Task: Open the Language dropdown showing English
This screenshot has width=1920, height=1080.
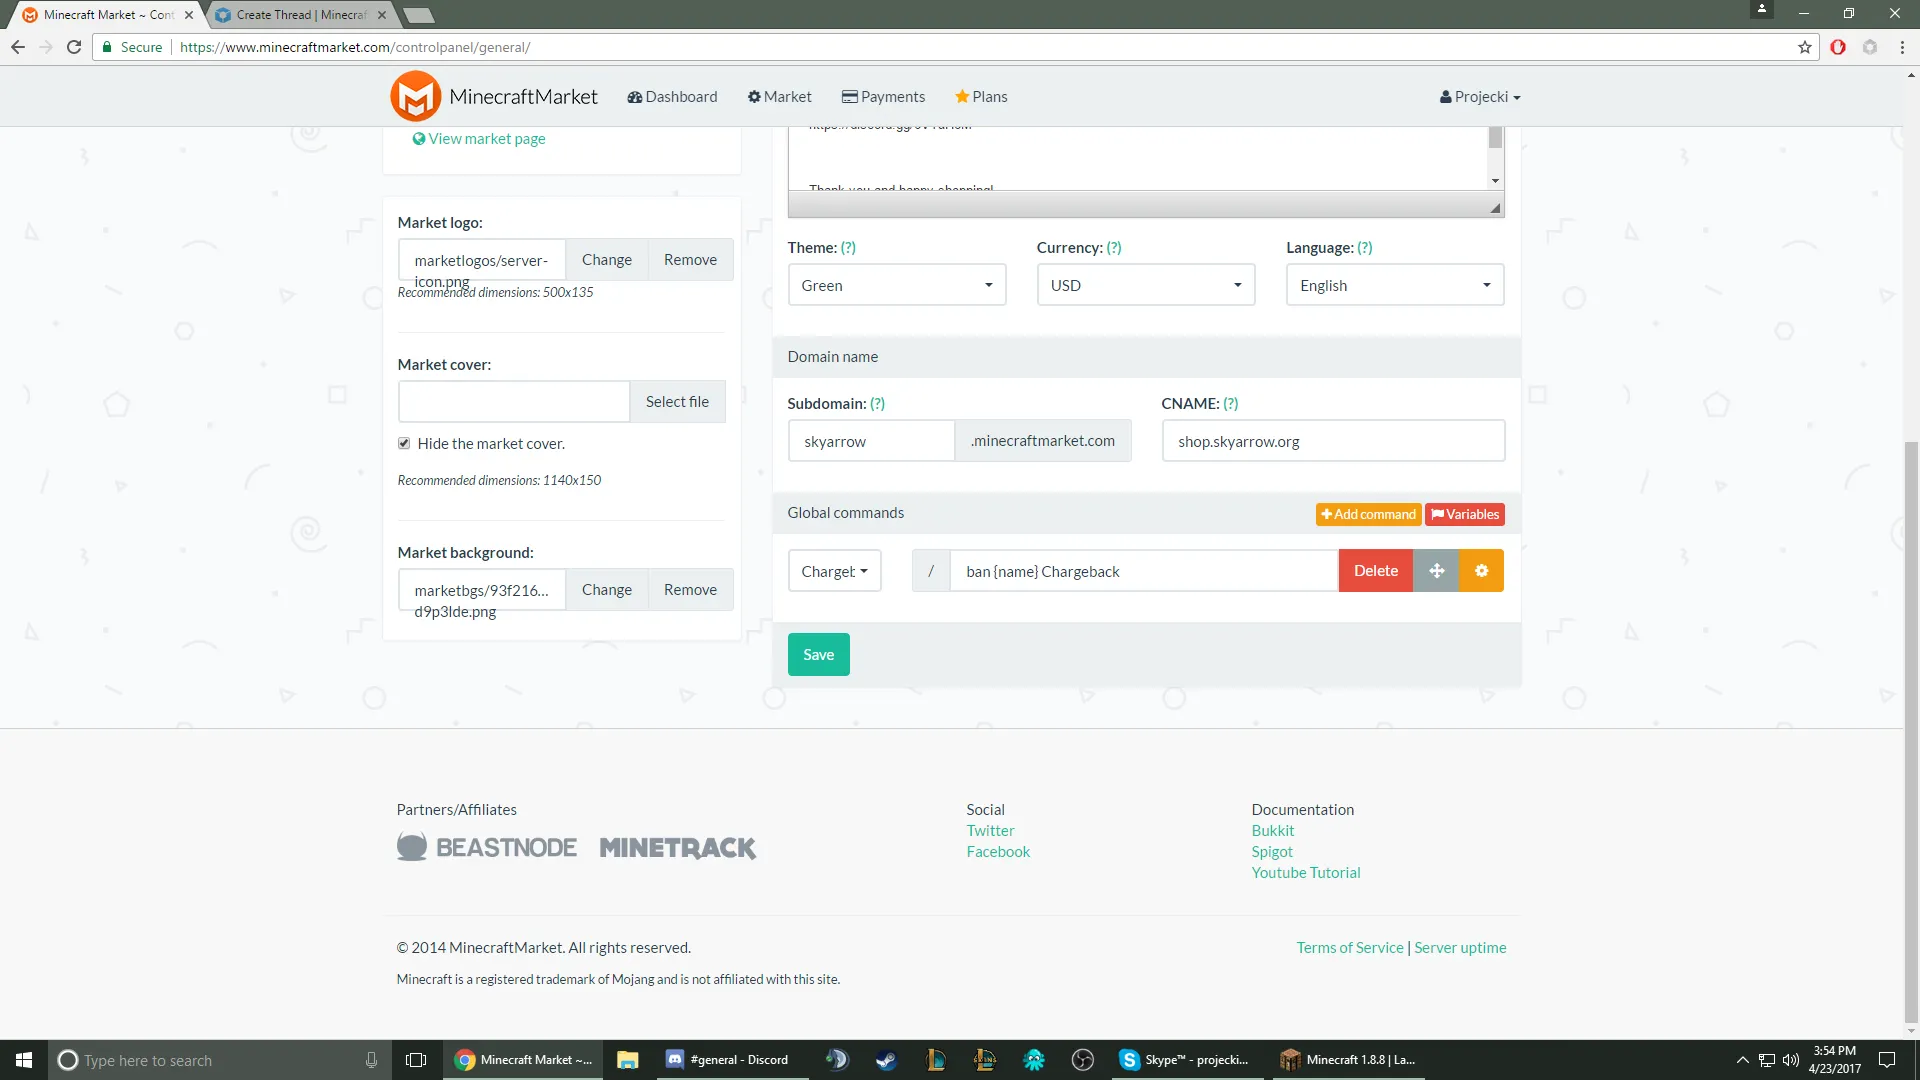Action: [x=1395, y=285]
